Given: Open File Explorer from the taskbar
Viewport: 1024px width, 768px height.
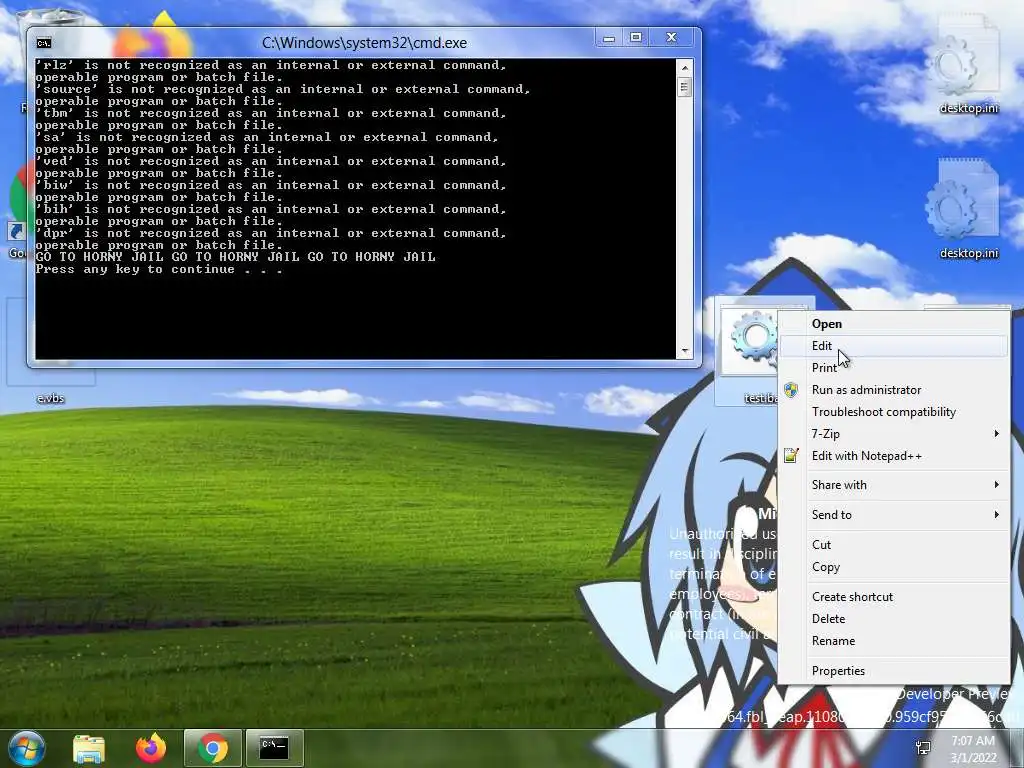Looking at the screenshot, I should [89, 748].
